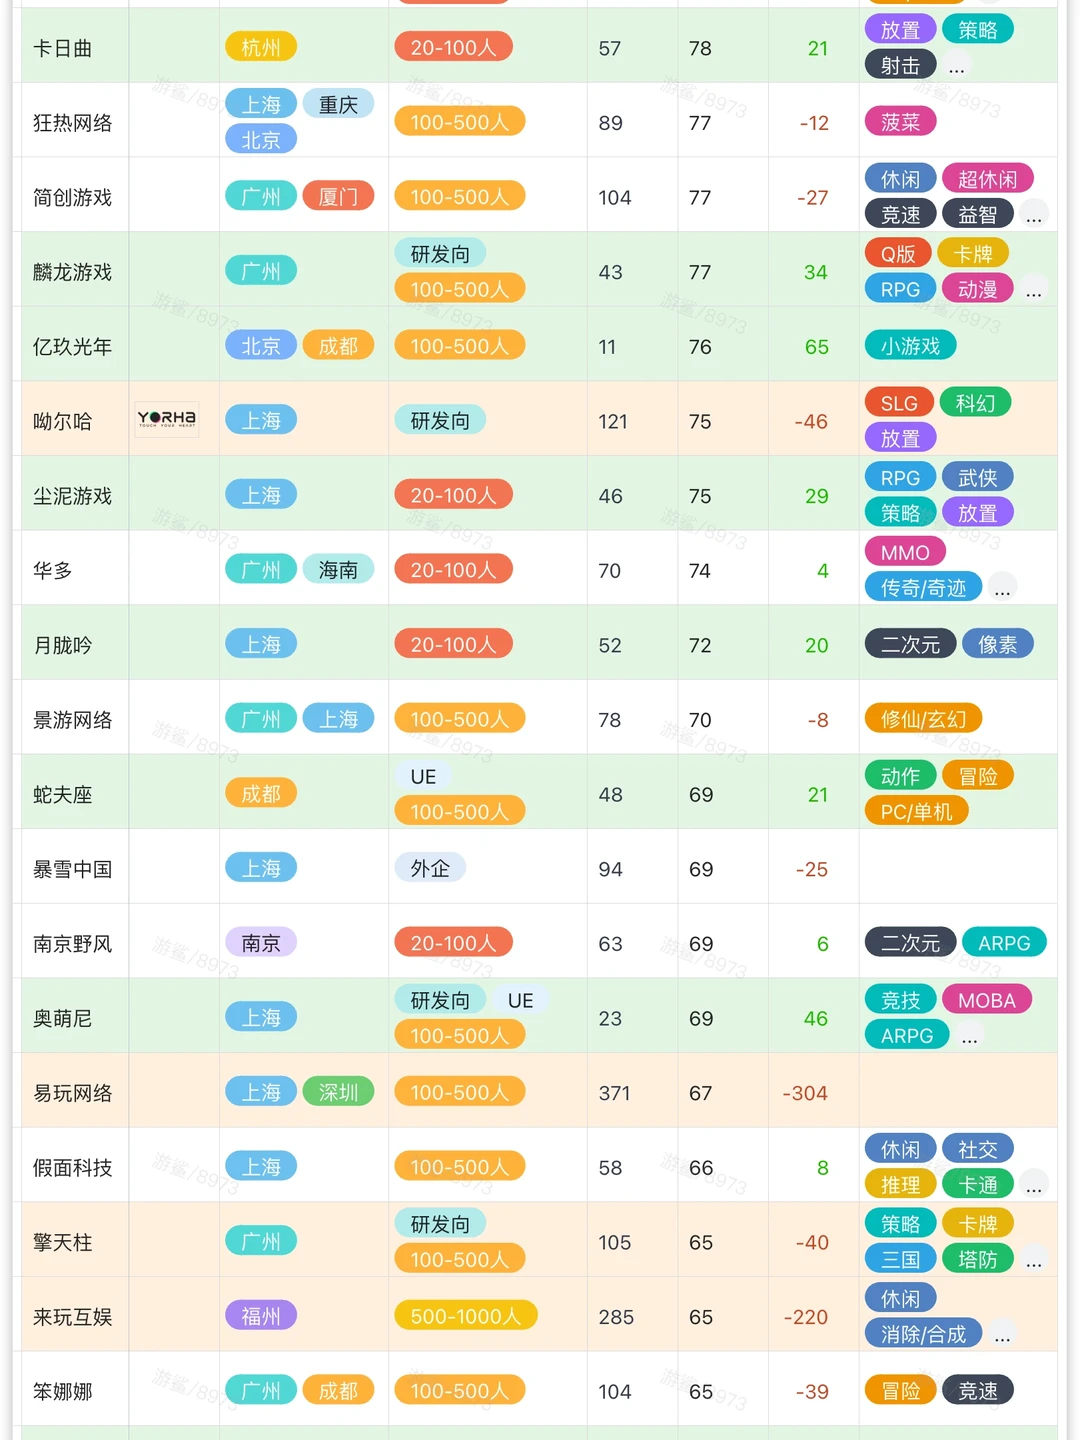
Task: Expand more tags in 擎天柱 row
Action: (1033, 1260)
